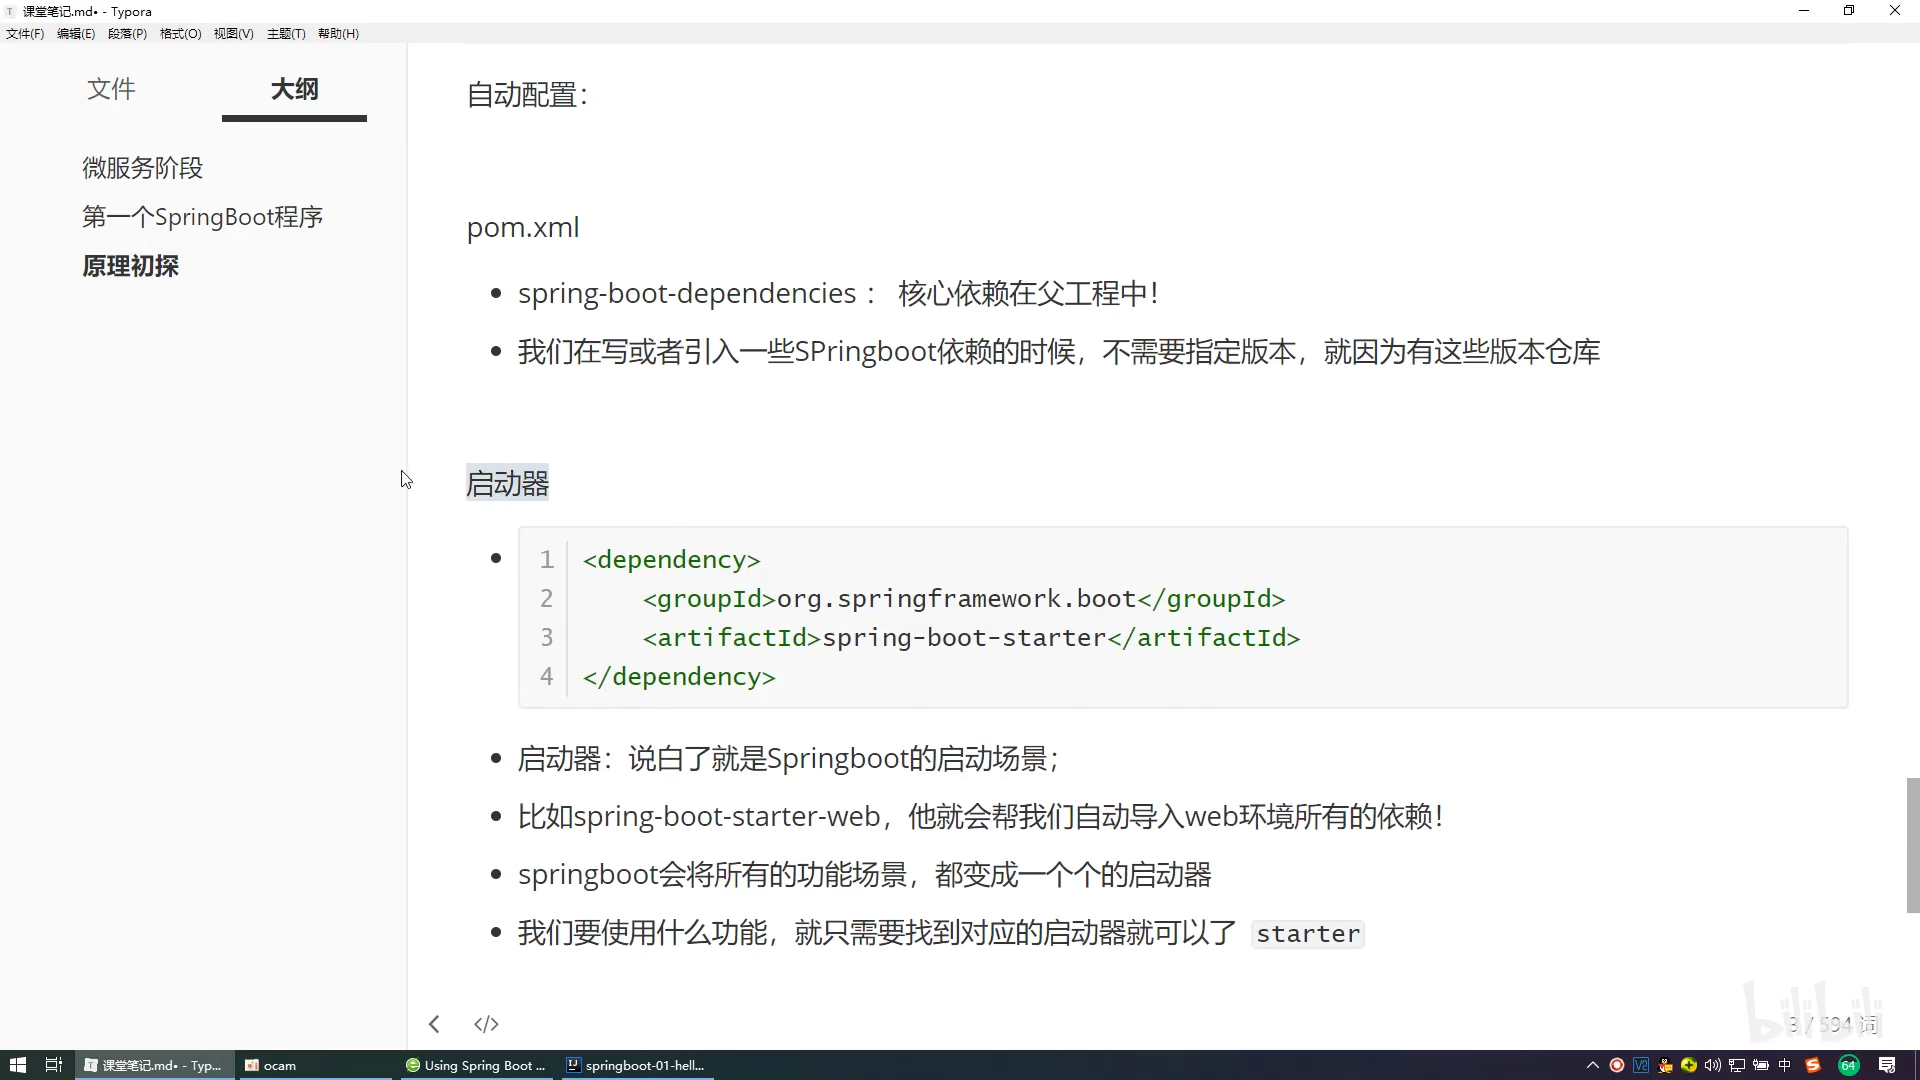1920x1080 pixels.
Task: Open the 段落(P) menu dropdown
Action: [x=127, y=33]
